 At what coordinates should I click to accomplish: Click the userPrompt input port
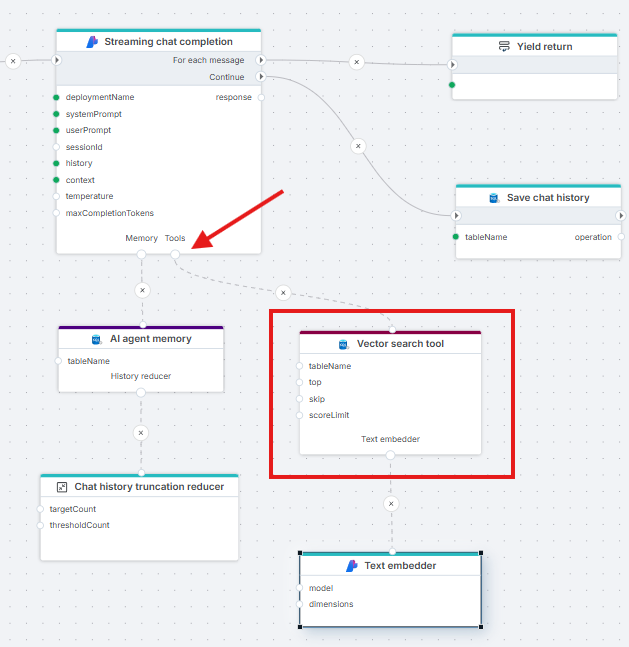pyautogui.click(x=56, y=130)
